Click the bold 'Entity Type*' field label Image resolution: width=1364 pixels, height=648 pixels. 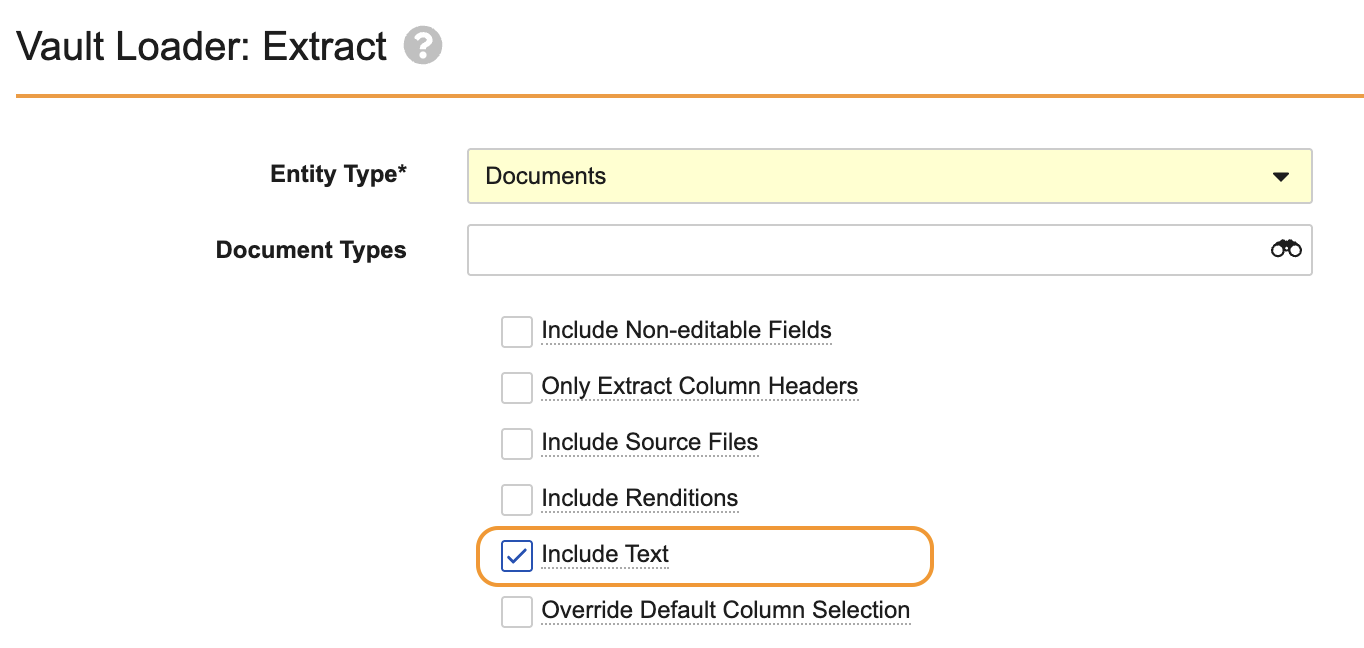pos(338,174)
